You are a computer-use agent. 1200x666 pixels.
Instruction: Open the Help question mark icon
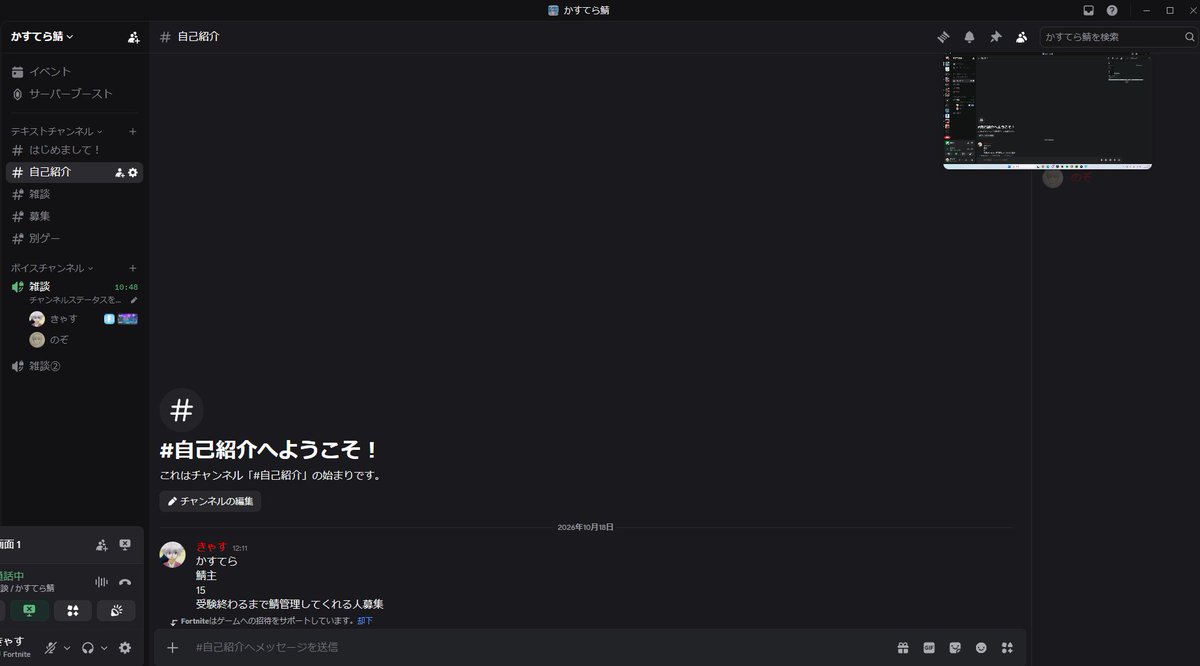coord(1112,10)
